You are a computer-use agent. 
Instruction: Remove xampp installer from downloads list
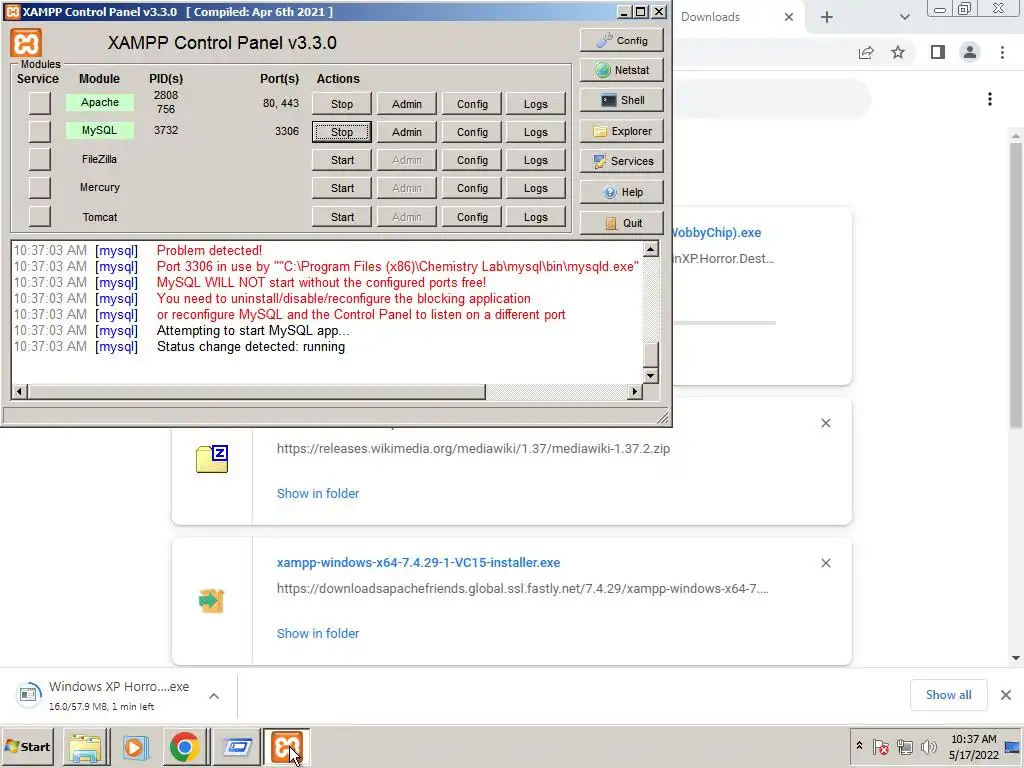click(825, 563)
